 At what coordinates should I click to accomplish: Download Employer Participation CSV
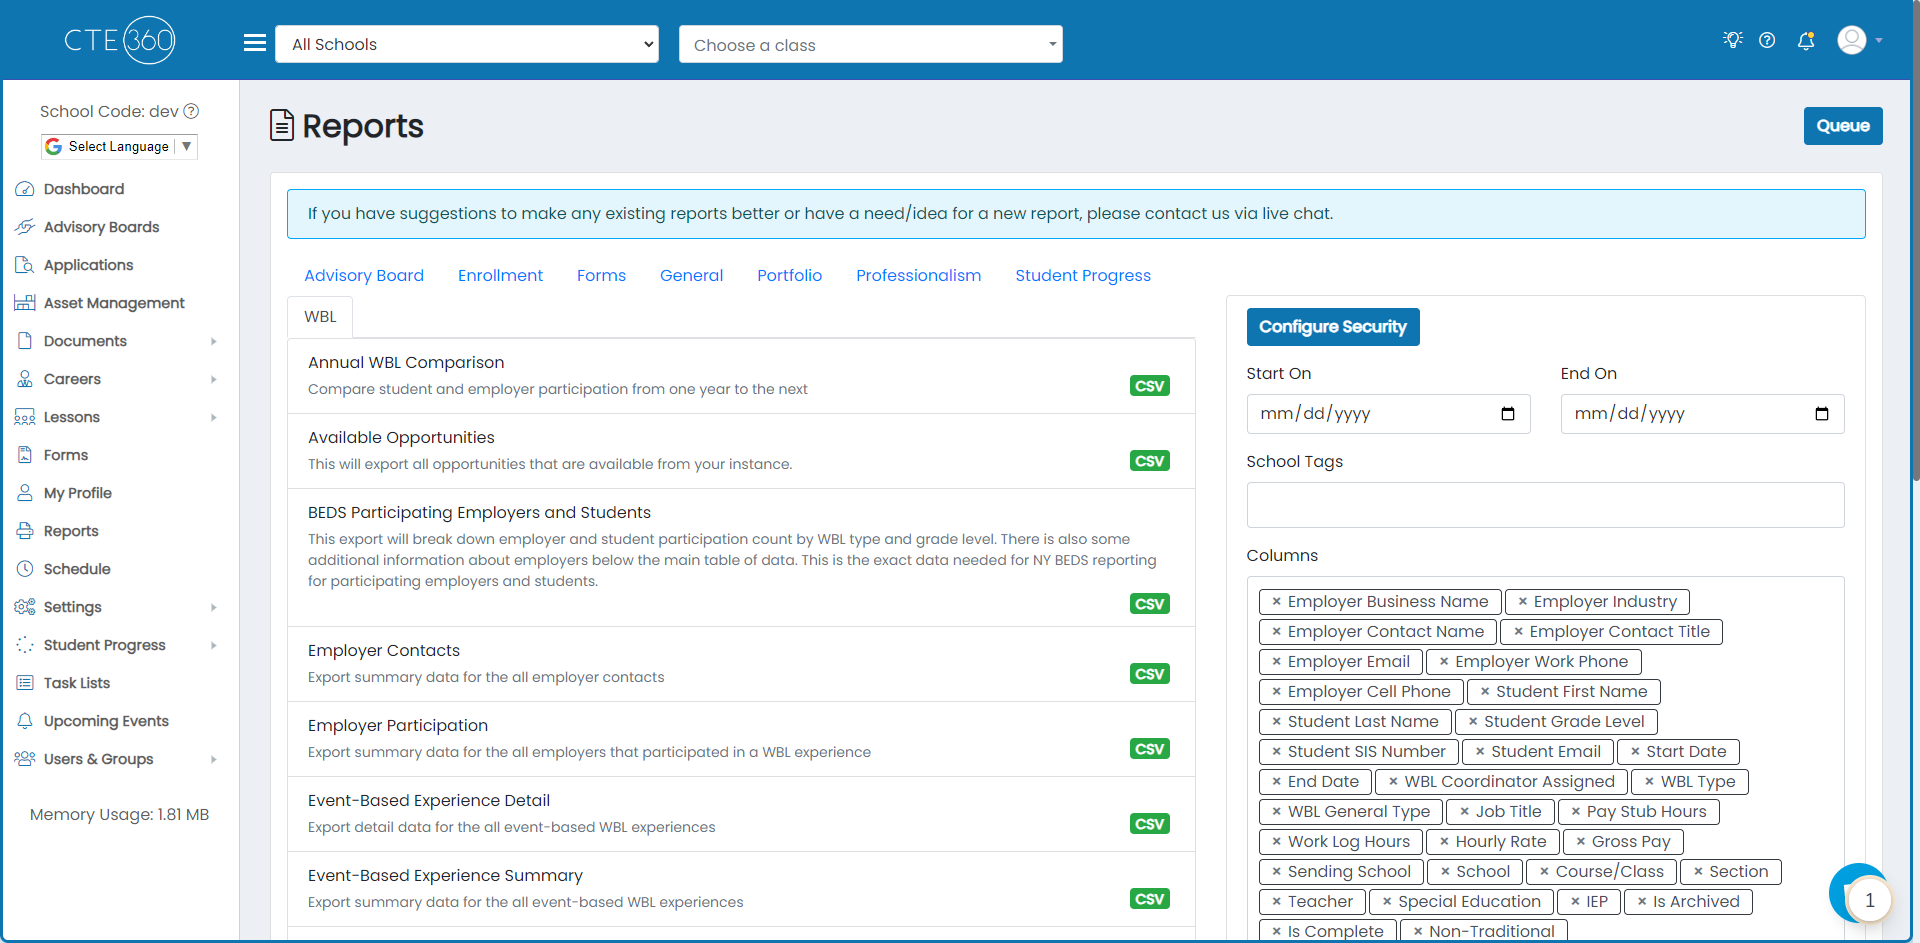click(1149, 749)
